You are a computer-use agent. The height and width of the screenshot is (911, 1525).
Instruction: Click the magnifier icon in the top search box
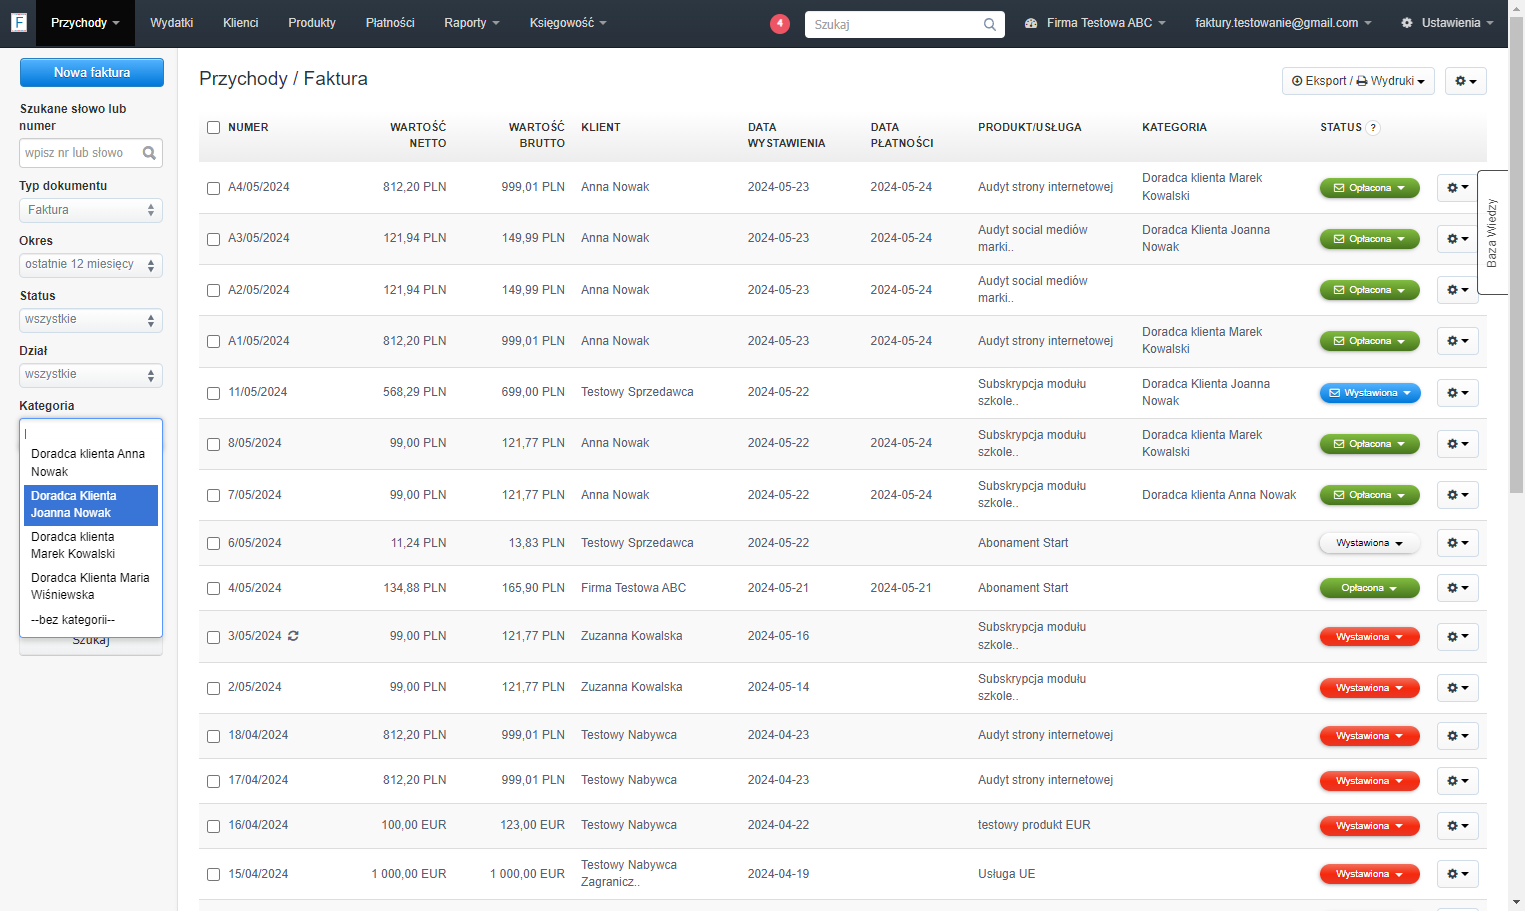(x=989, y=24)
